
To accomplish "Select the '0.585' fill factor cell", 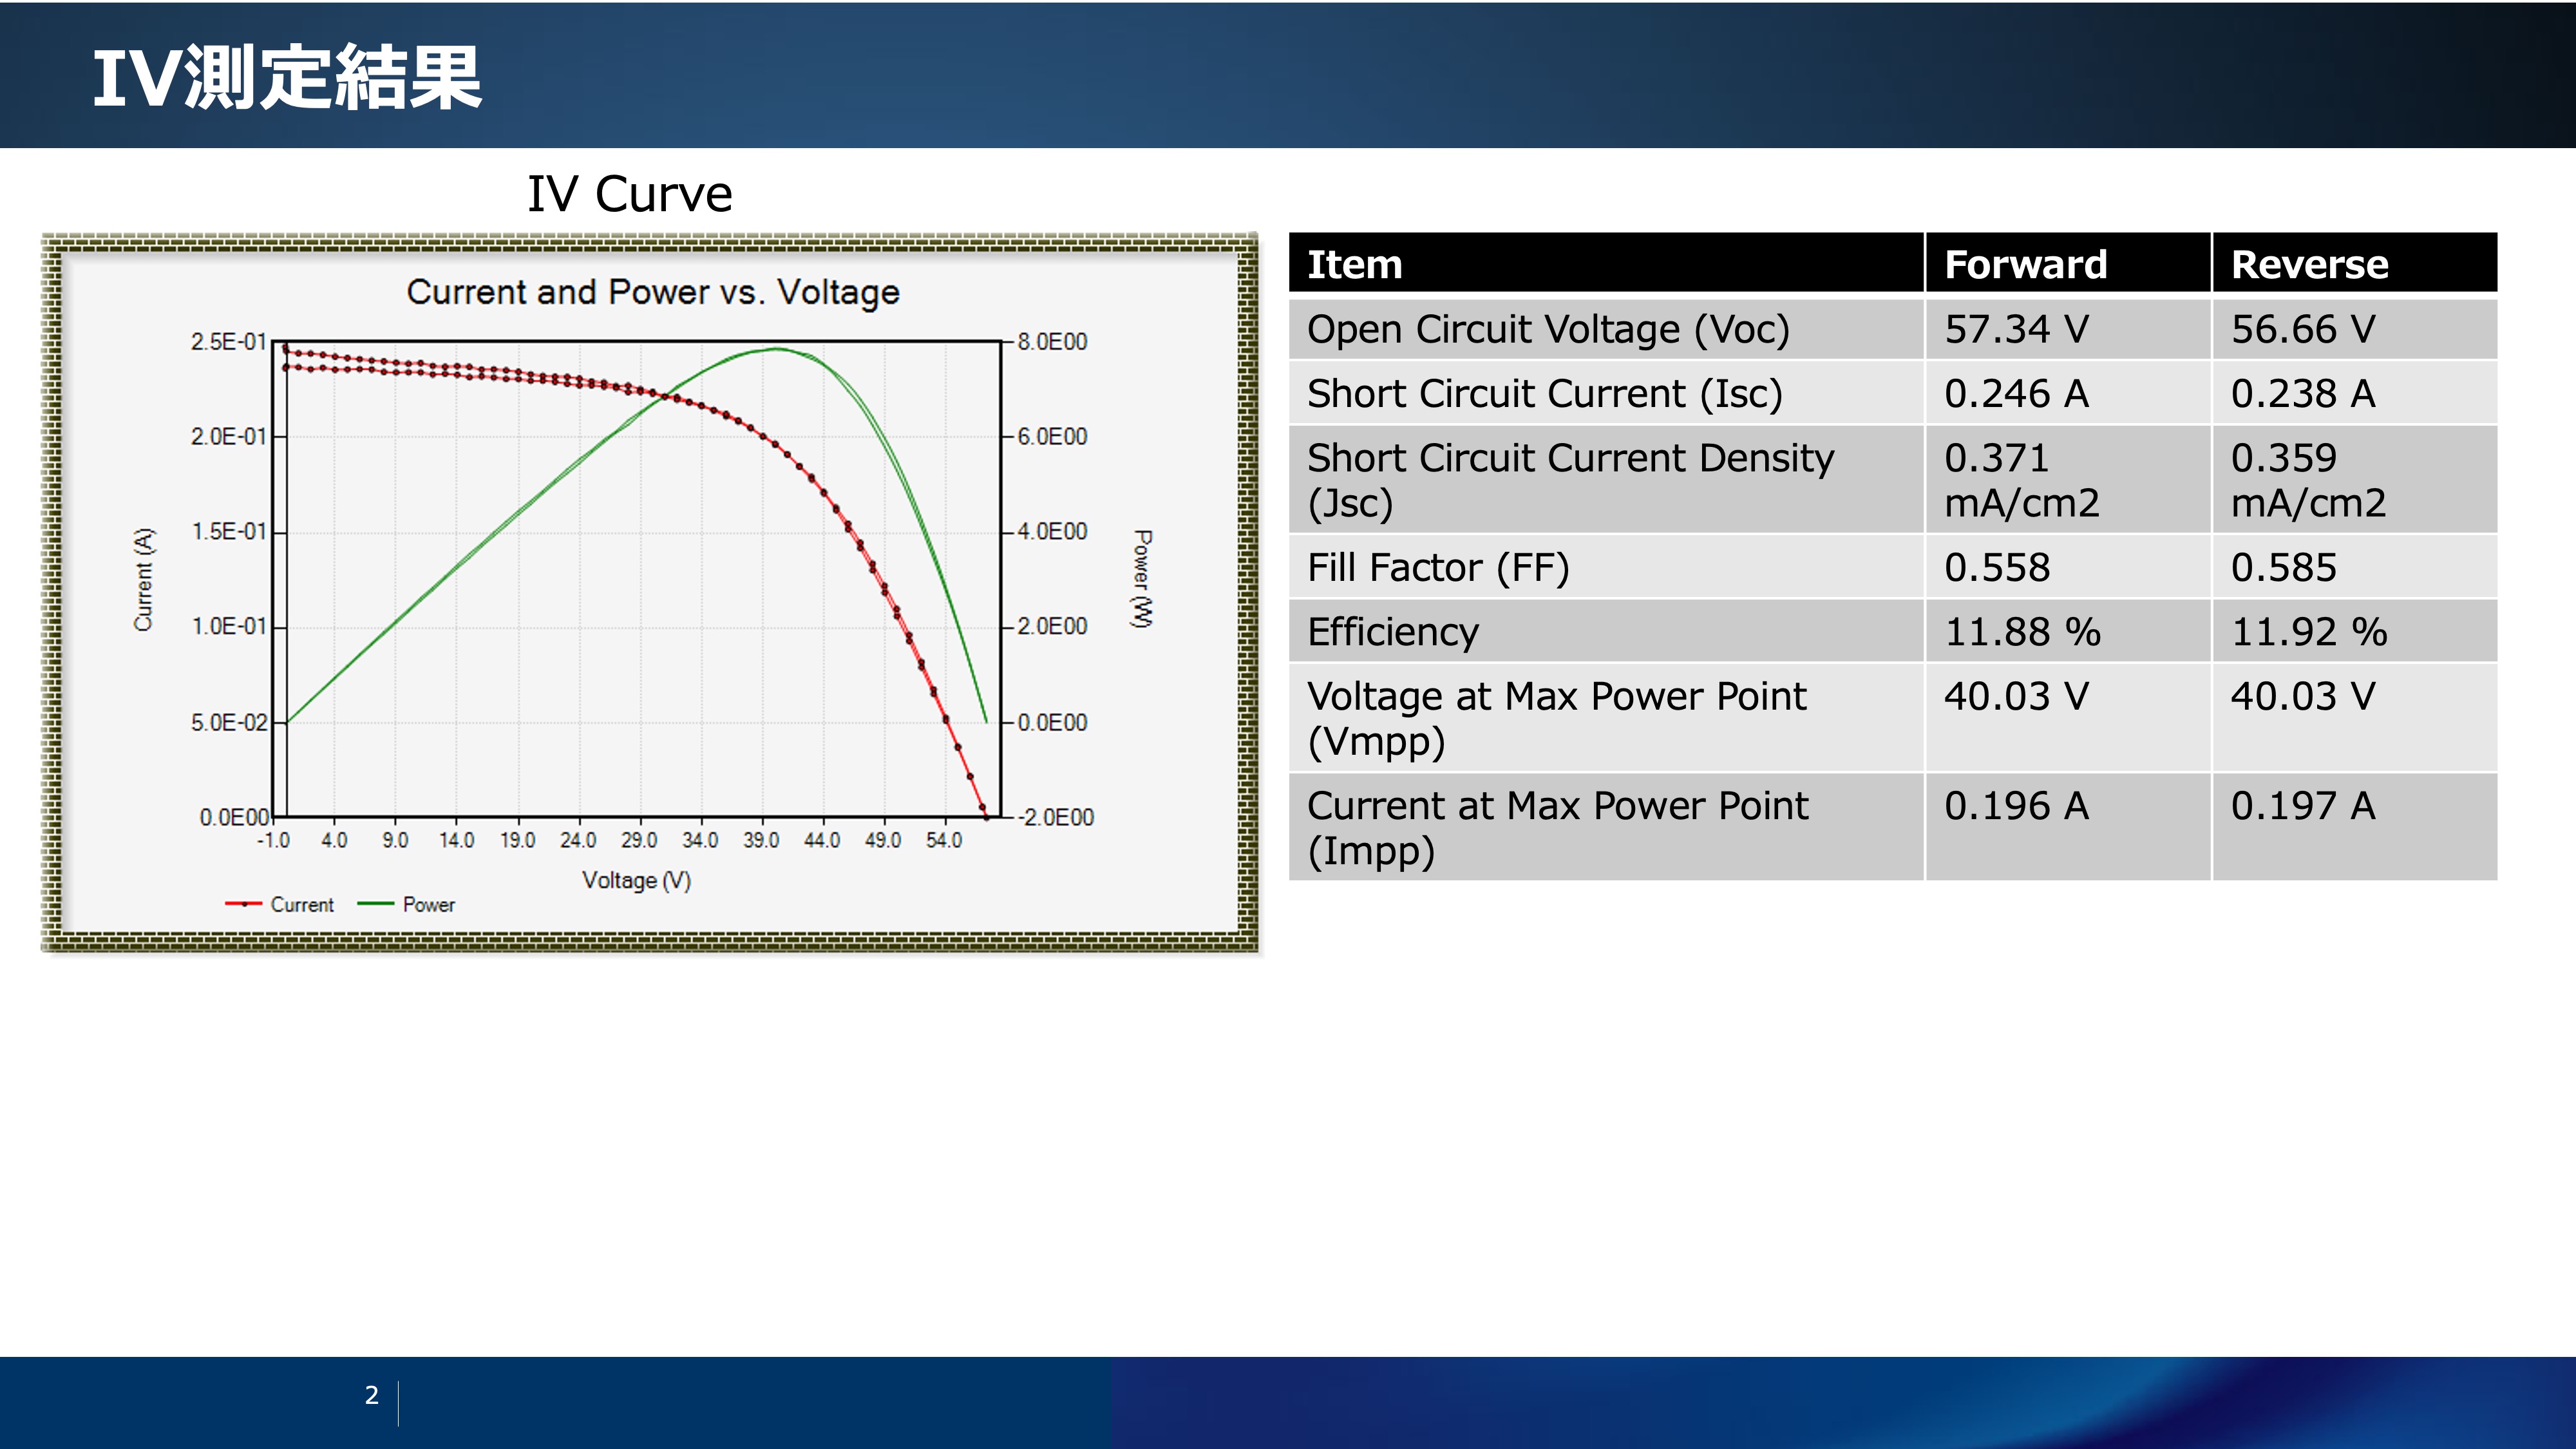I will pos(2355,567).
